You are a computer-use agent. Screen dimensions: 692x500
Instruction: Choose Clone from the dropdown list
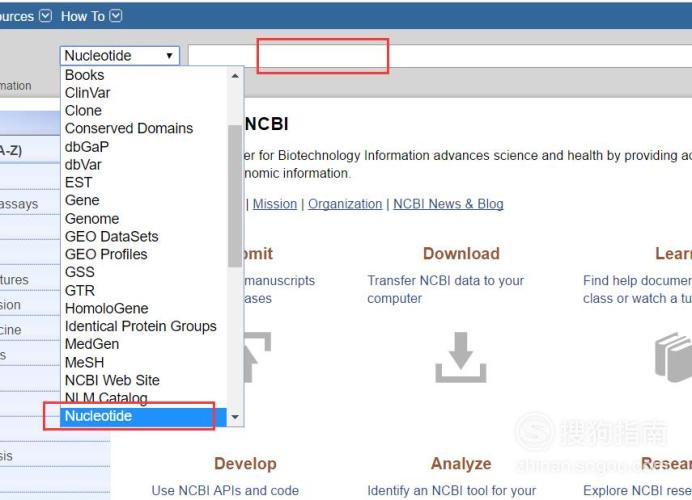(x=143, y=110)
